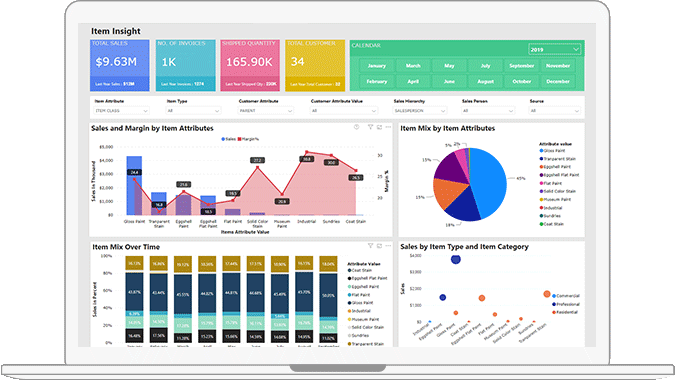Open the Source dropdown
This screenshot has height=380, width=675.
pyautogui.click(x=554, y=111)
